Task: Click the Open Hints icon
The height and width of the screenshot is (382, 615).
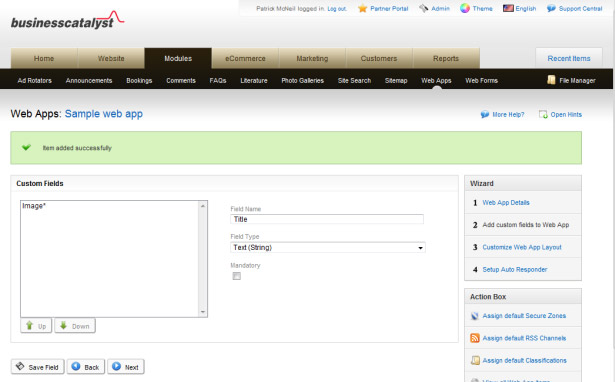Action: pos(543,114)
